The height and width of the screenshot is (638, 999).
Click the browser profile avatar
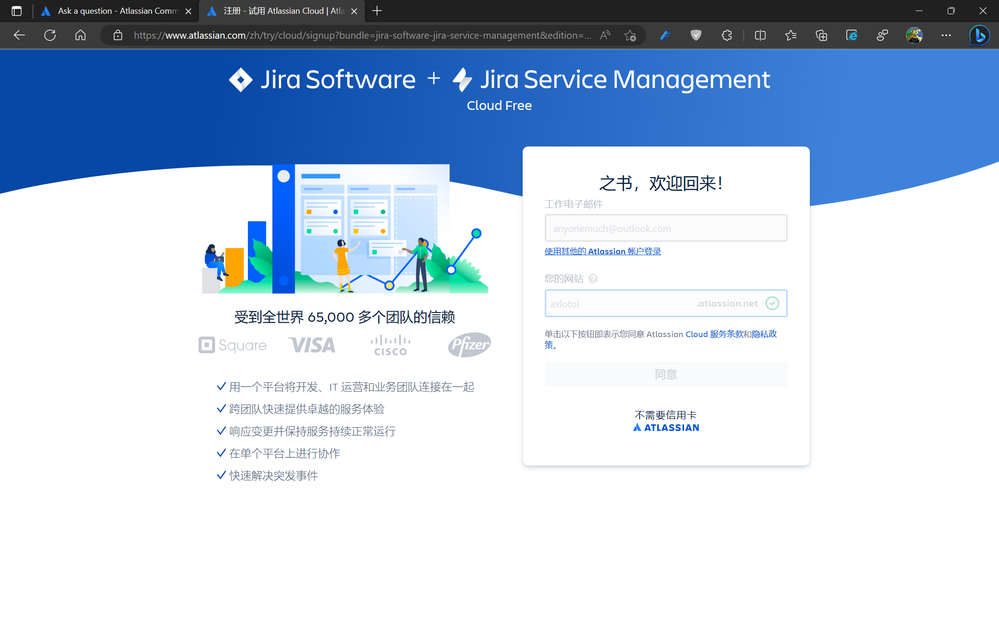coord(914,35)
